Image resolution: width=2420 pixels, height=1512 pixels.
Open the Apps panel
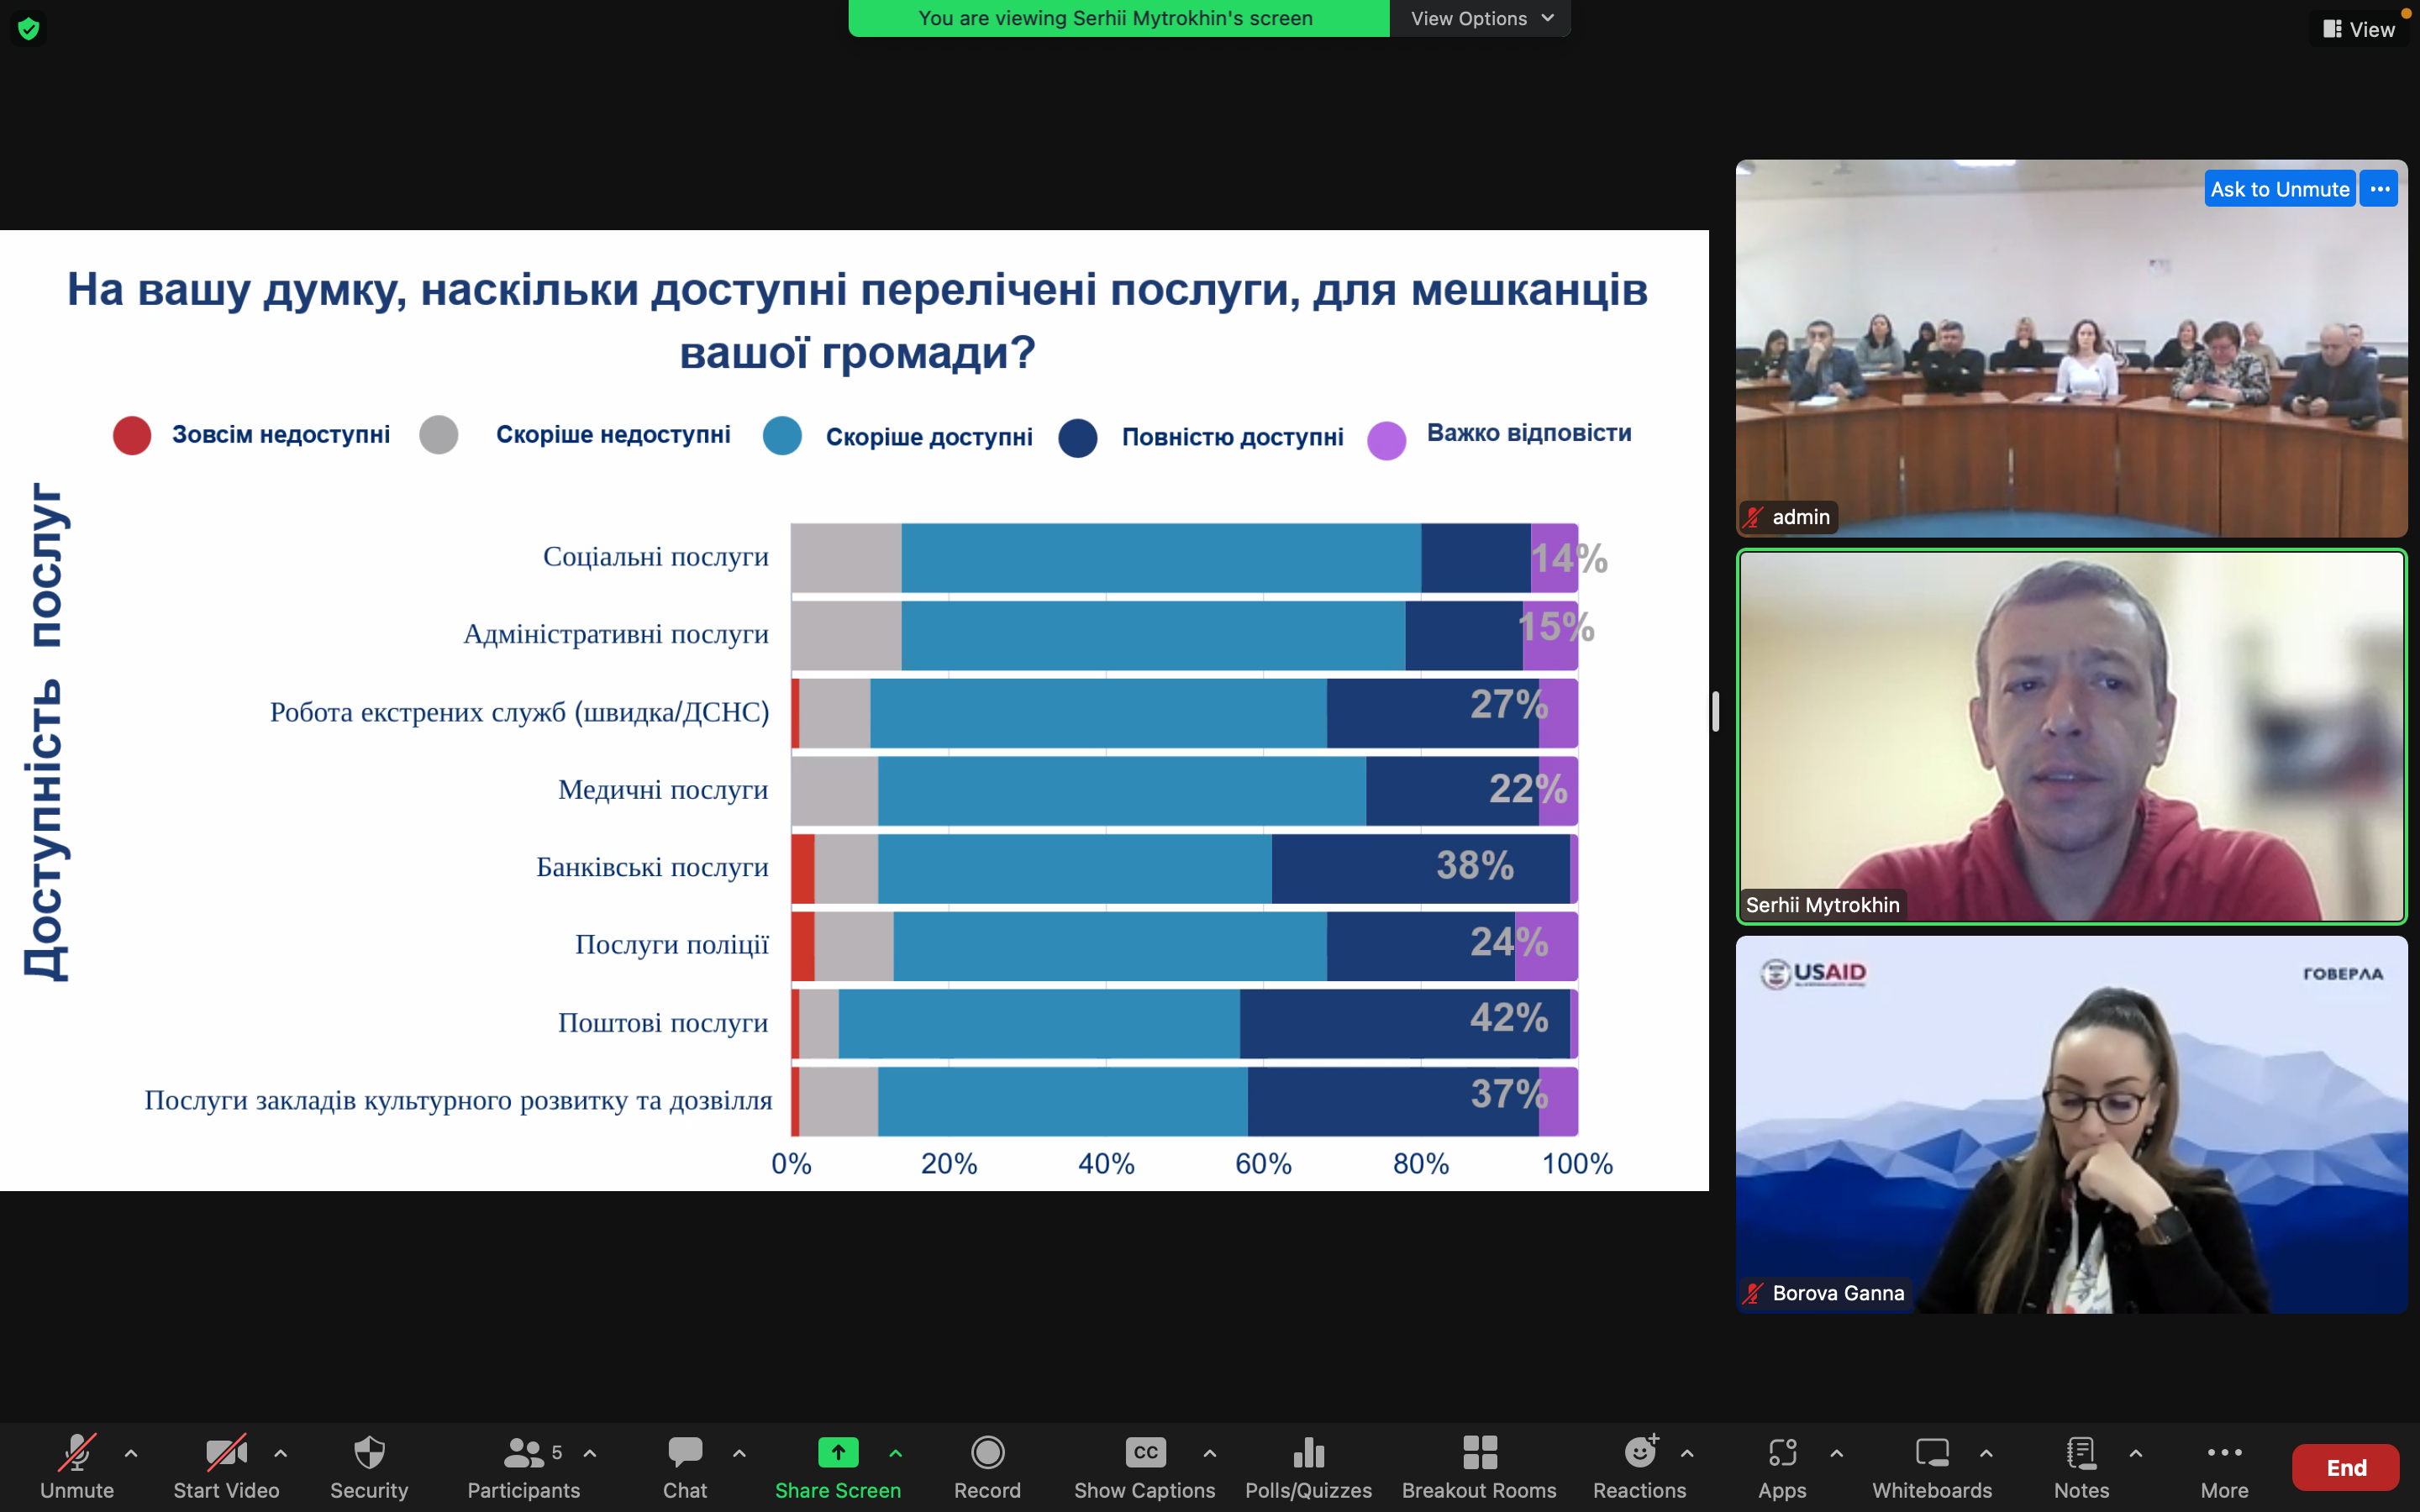click(1782, 1466)
